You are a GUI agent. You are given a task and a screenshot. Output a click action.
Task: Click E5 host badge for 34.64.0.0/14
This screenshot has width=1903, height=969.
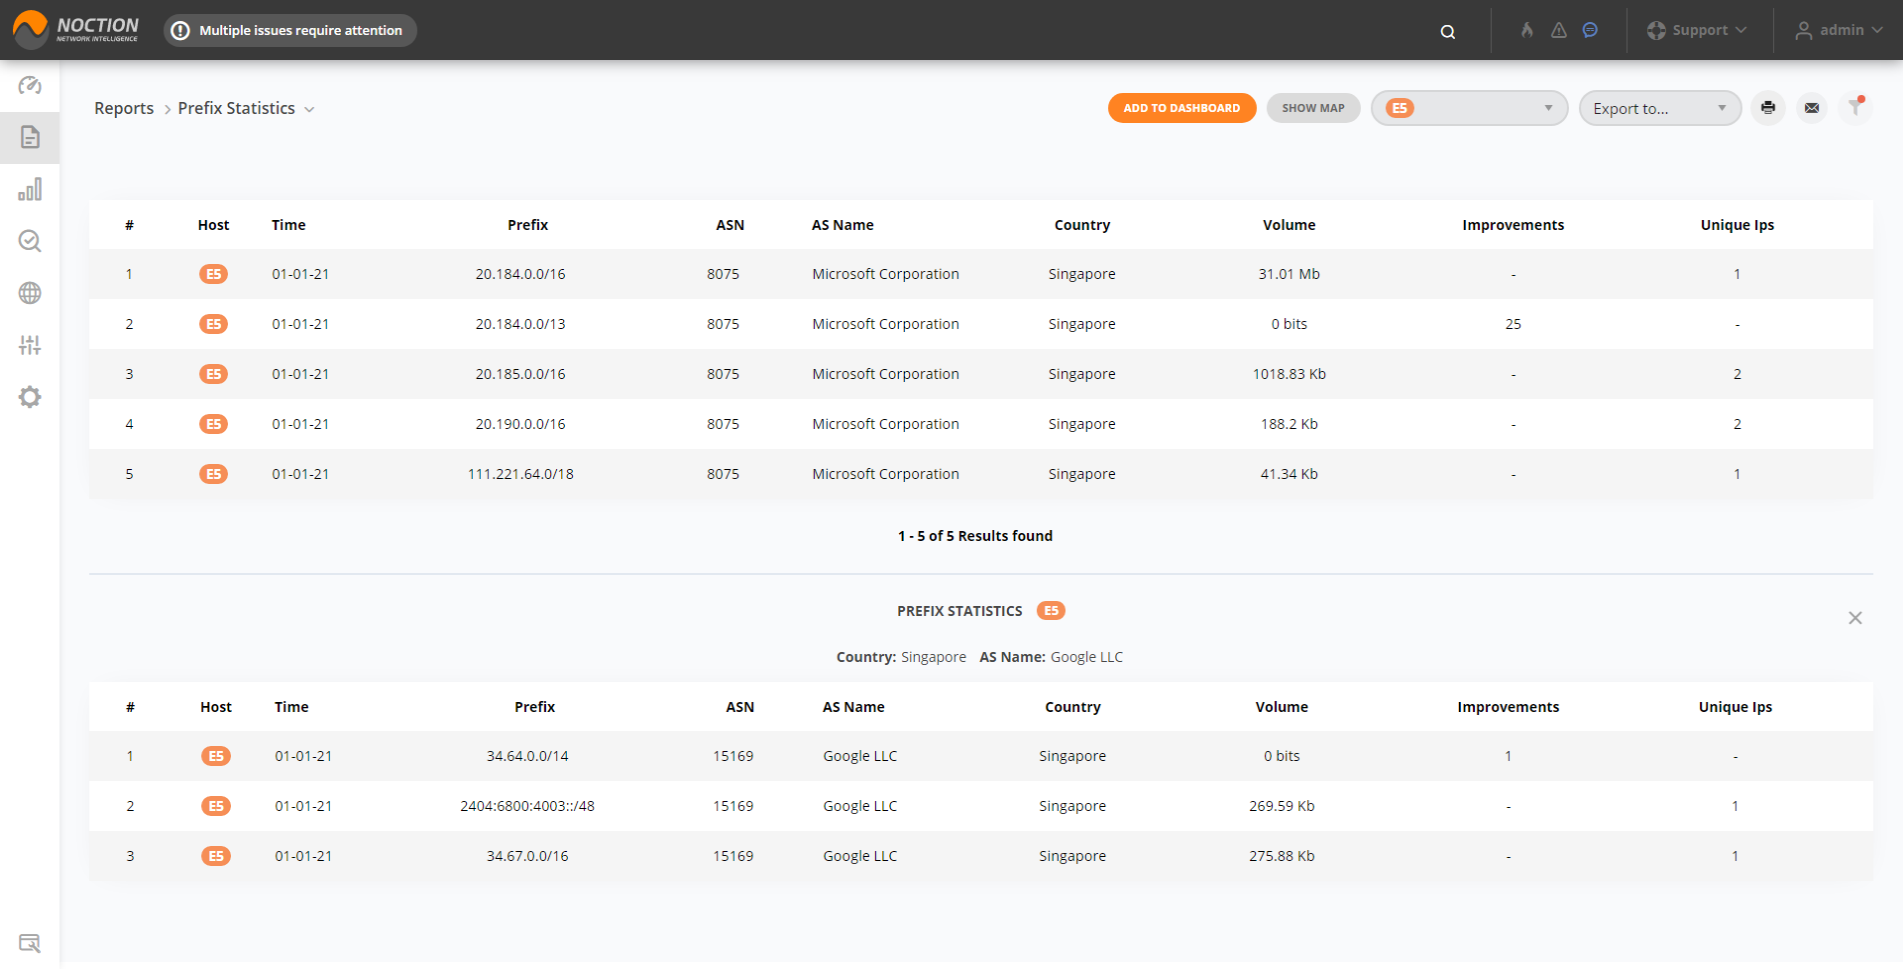216,756
